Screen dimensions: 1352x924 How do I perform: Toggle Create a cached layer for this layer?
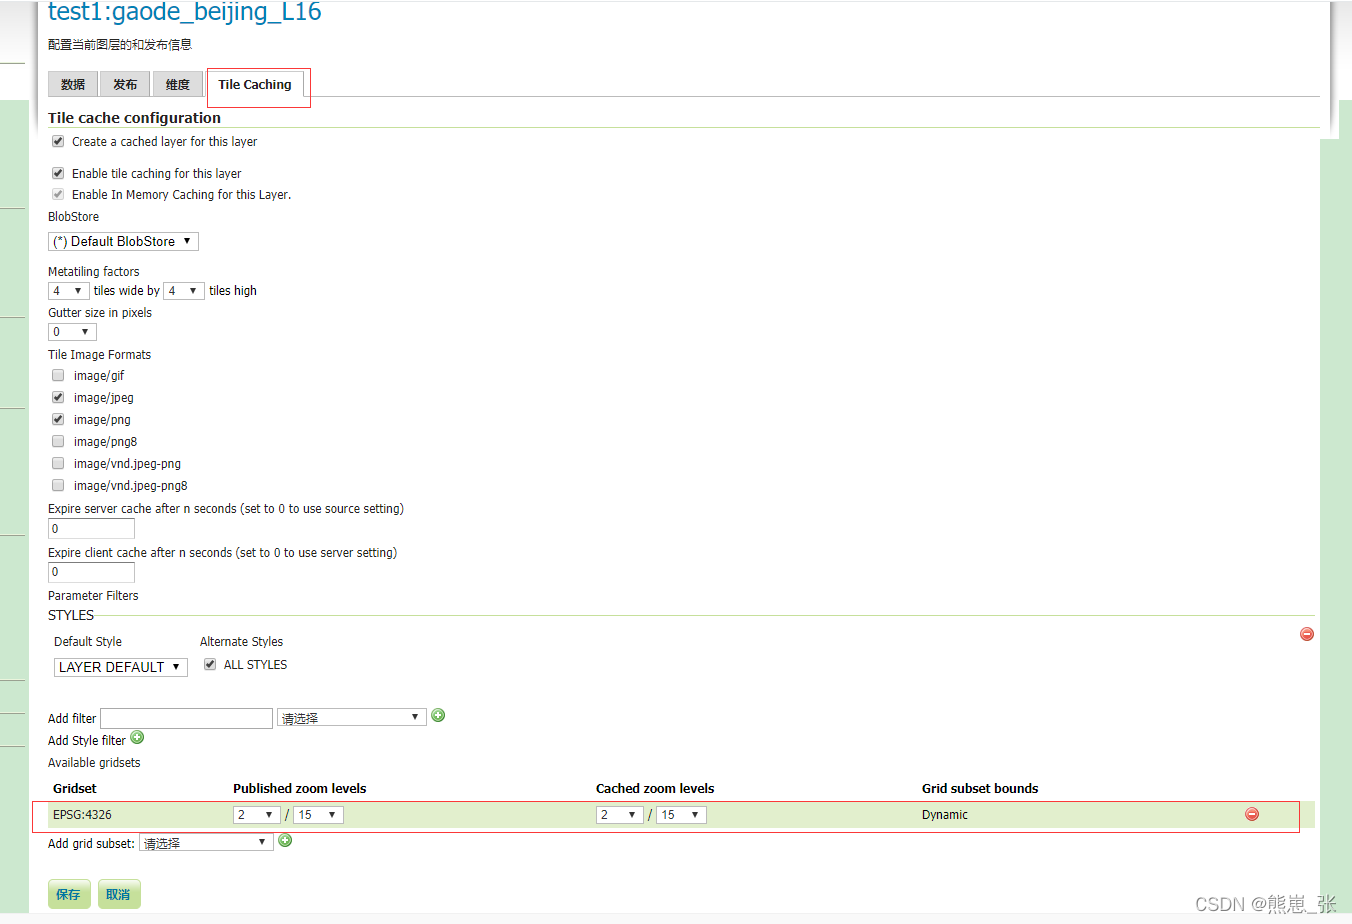pyautogui.click(x=58, y=141)
